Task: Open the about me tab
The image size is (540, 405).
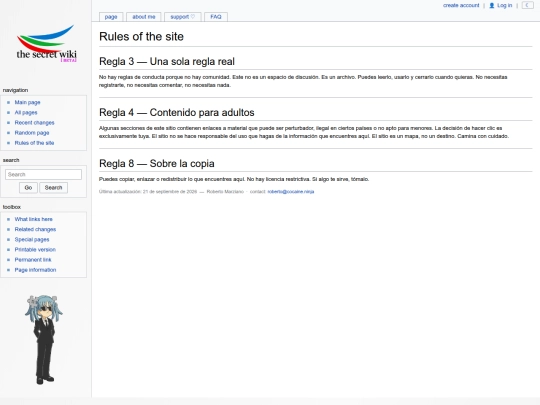Action: [144, 17]
